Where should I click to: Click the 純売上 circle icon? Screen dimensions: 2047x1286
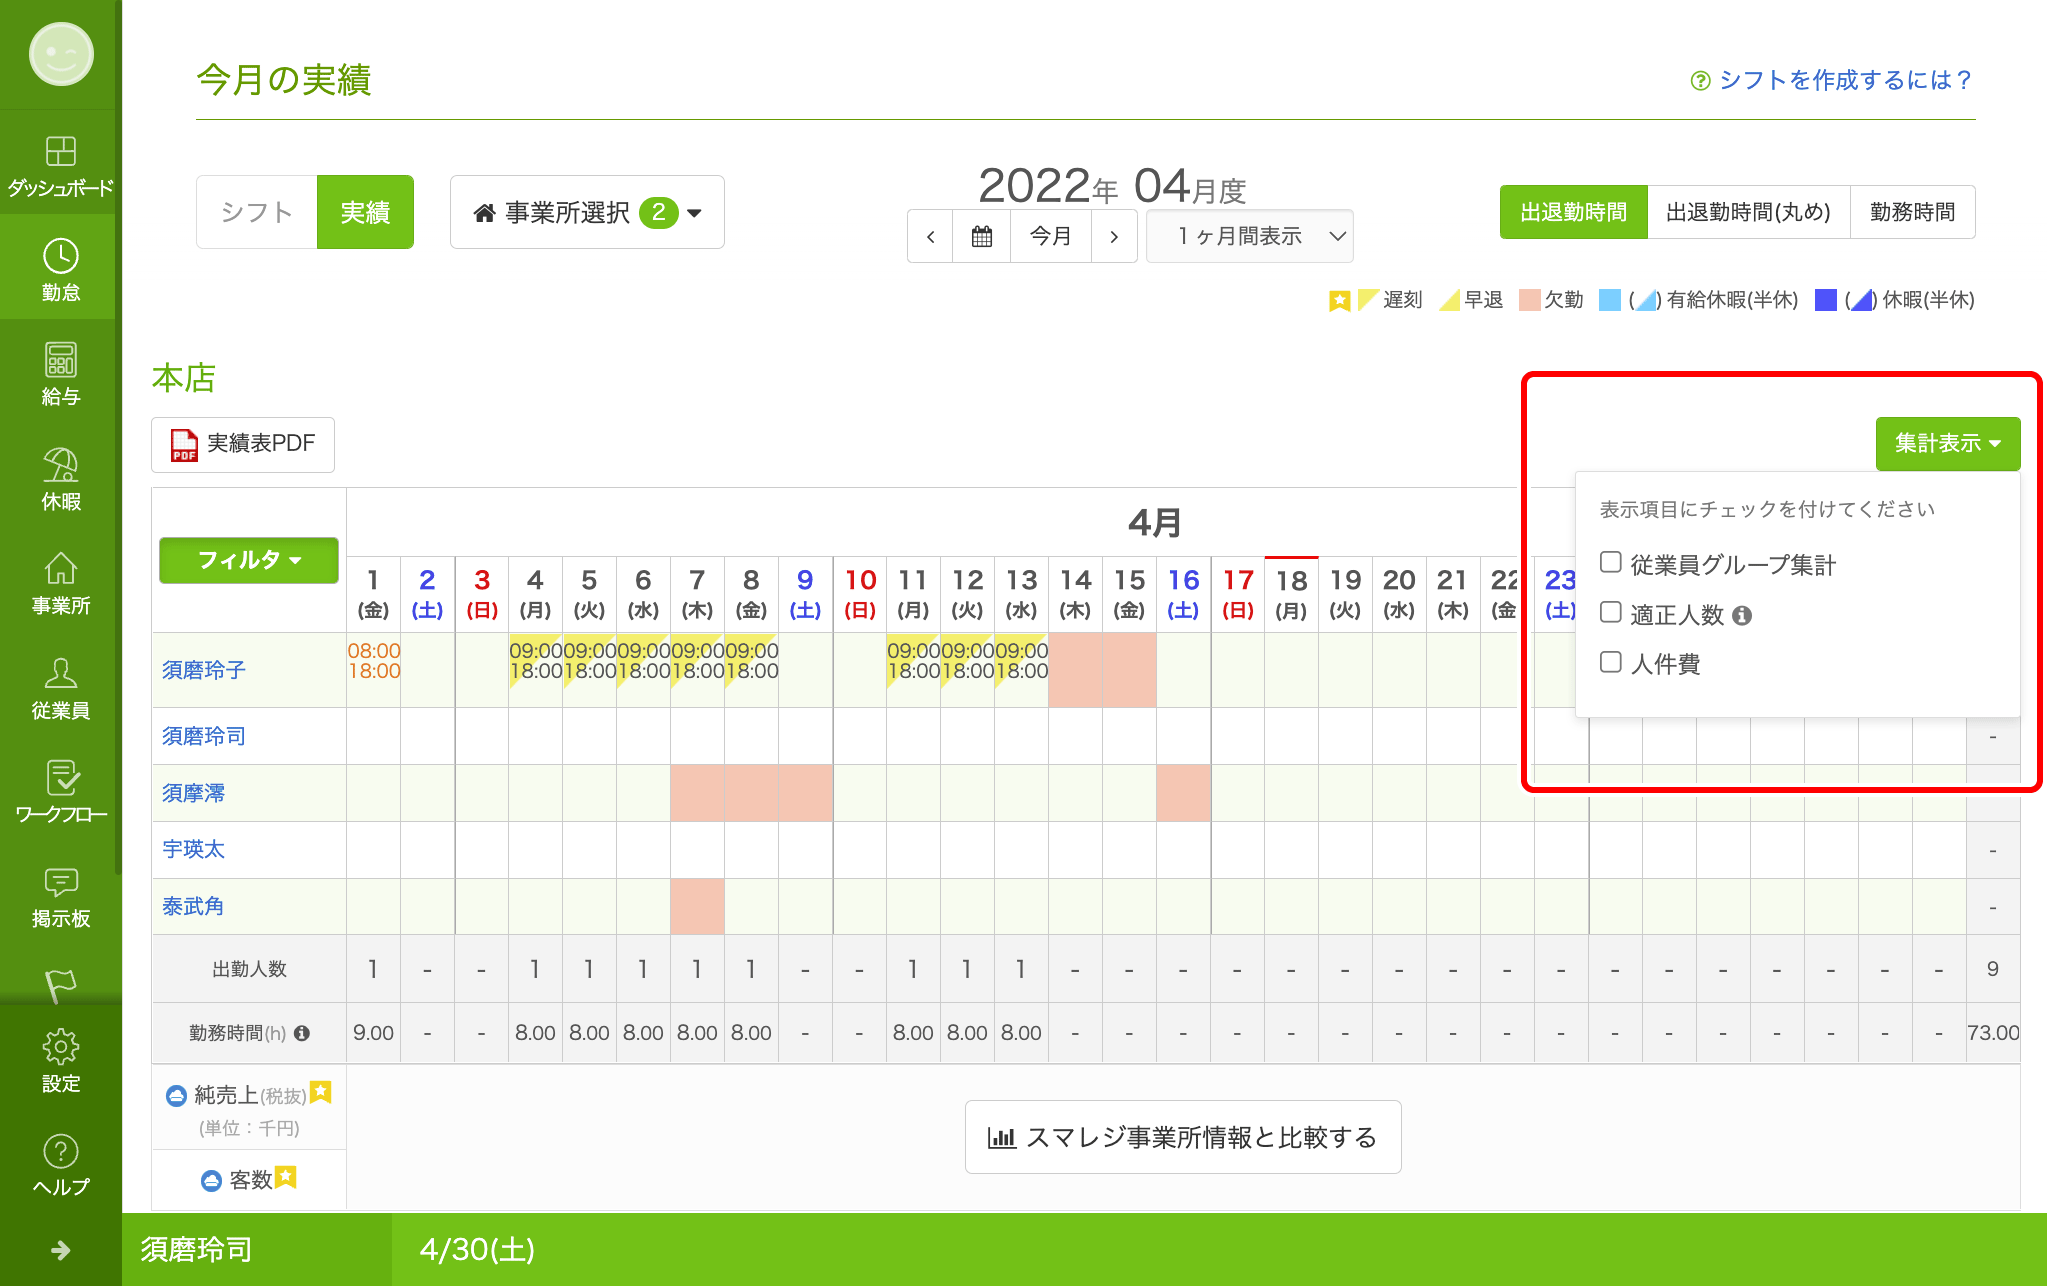coord(176,1096)
